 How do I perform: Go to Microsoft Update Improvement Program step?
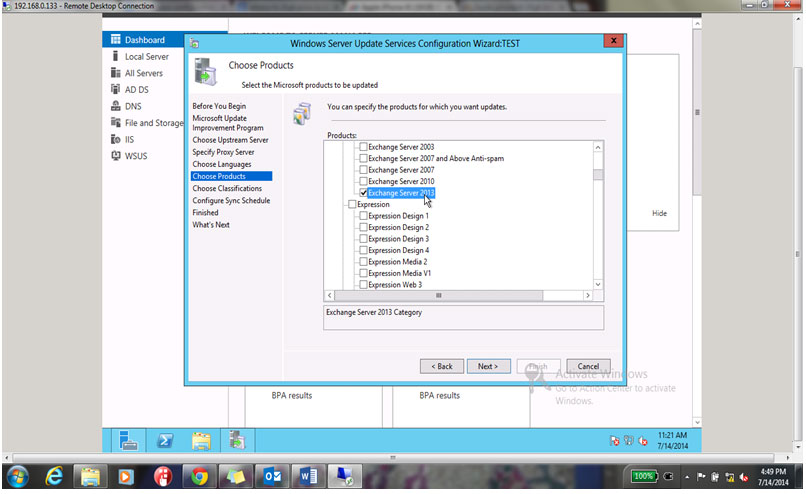point(228,123)
